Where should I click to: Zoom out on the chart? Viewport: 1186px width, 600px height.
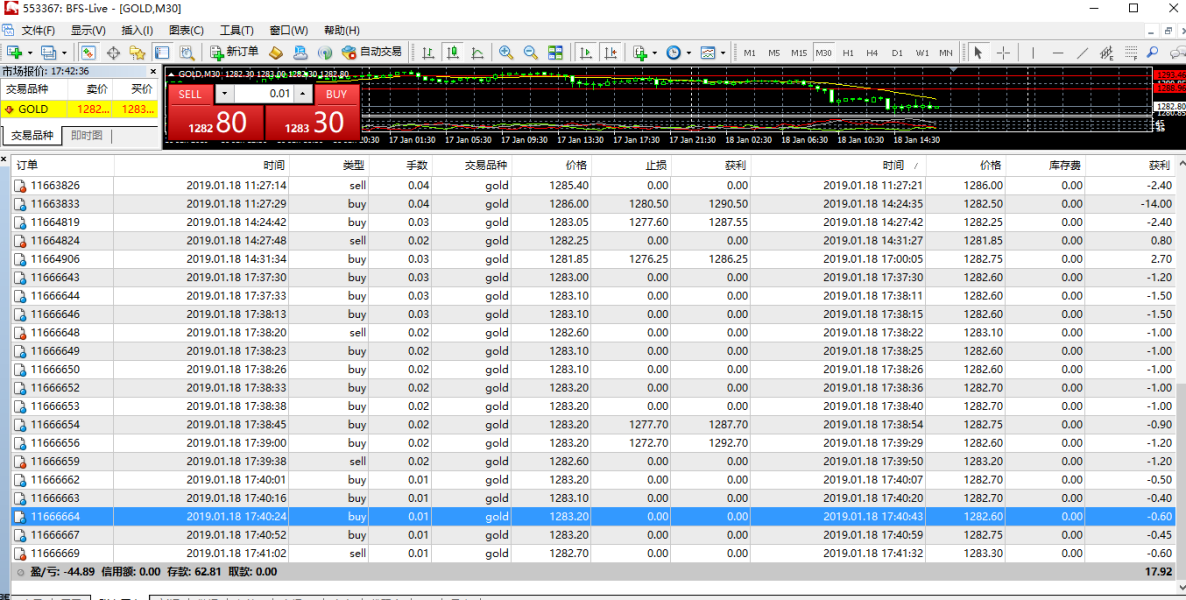(530, 52)
